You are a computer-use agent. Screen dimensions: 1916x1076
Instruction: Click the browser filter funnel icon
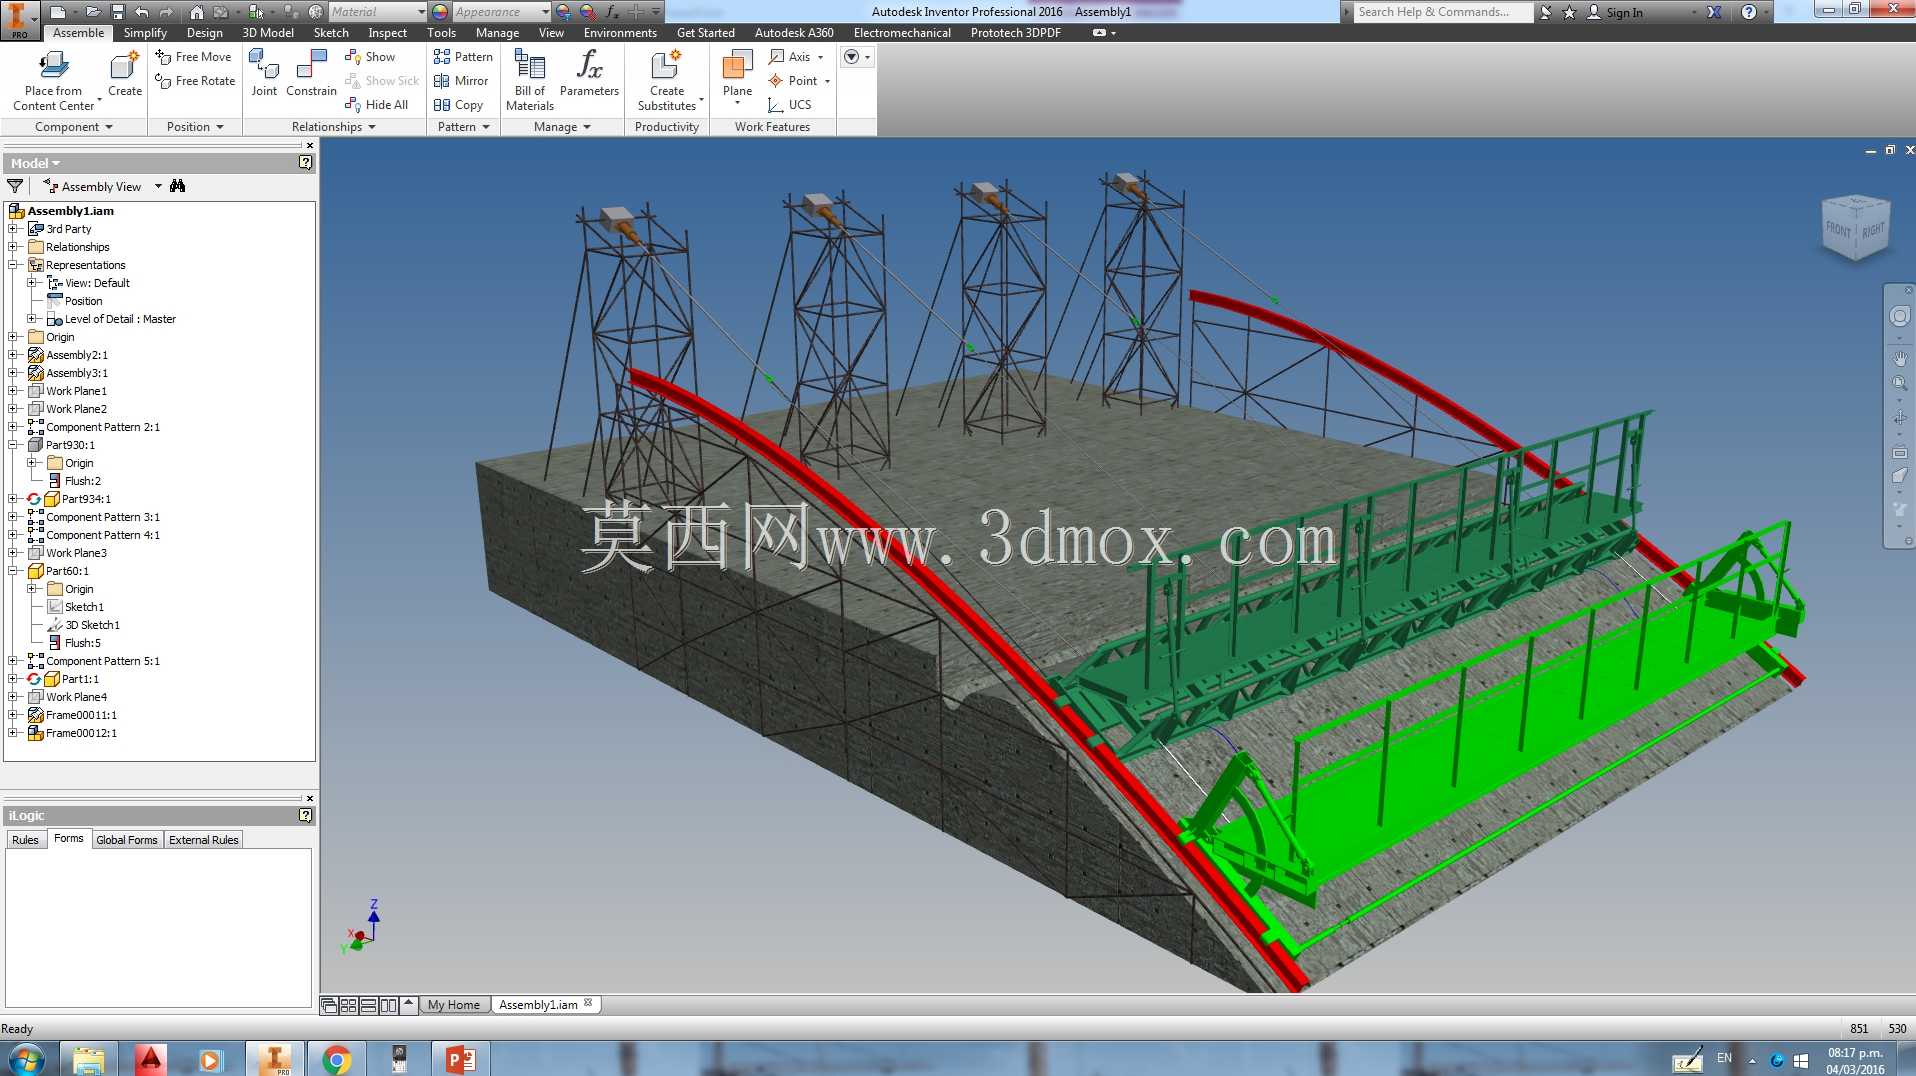tap(15, 186)
